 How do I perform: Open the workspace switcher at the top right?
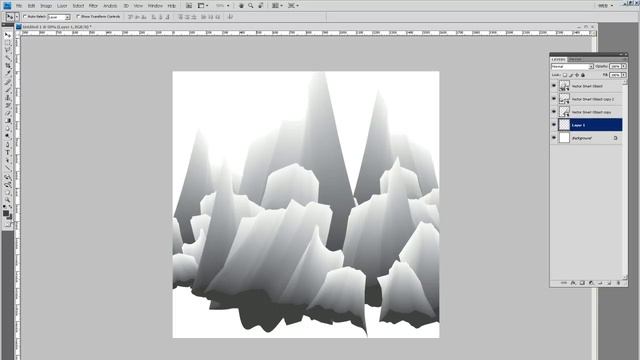click(606, 6)
